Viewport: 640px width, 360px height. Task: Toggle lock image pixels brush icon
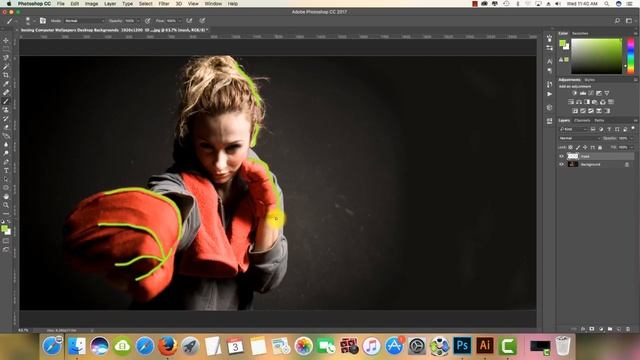click(x=578, y=147)
